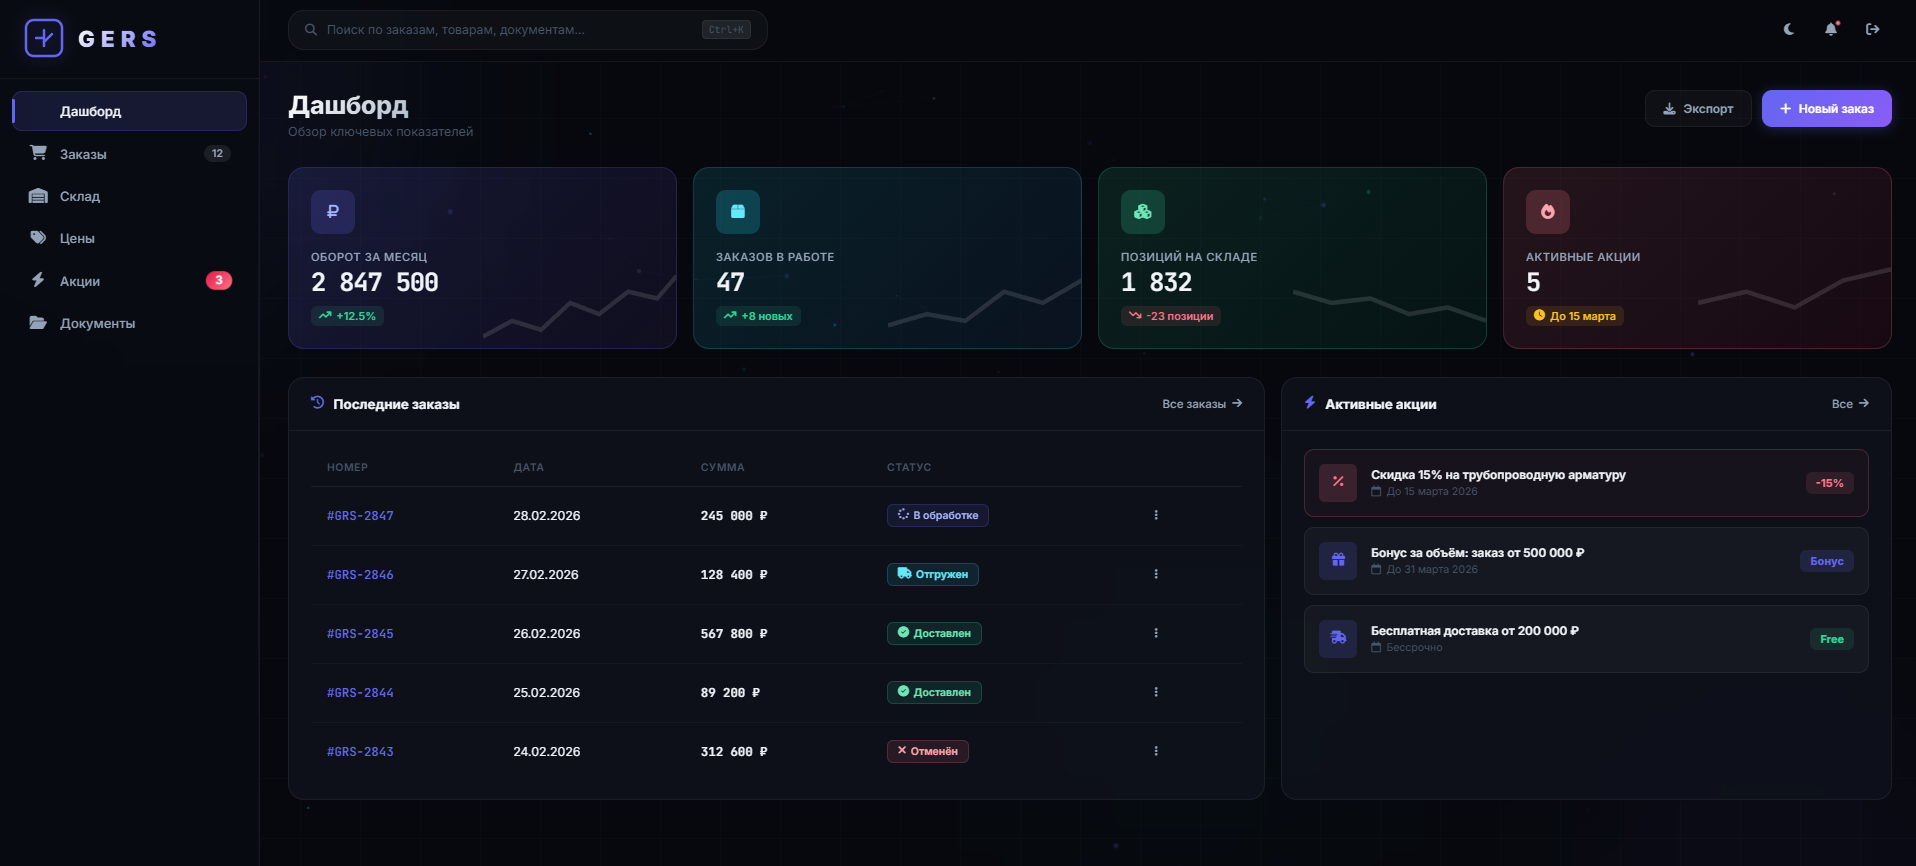Image resolution: width=1916 pixels, height=866 pixels.
Task: Open the Все заказы link
Action: point(1201,404)
